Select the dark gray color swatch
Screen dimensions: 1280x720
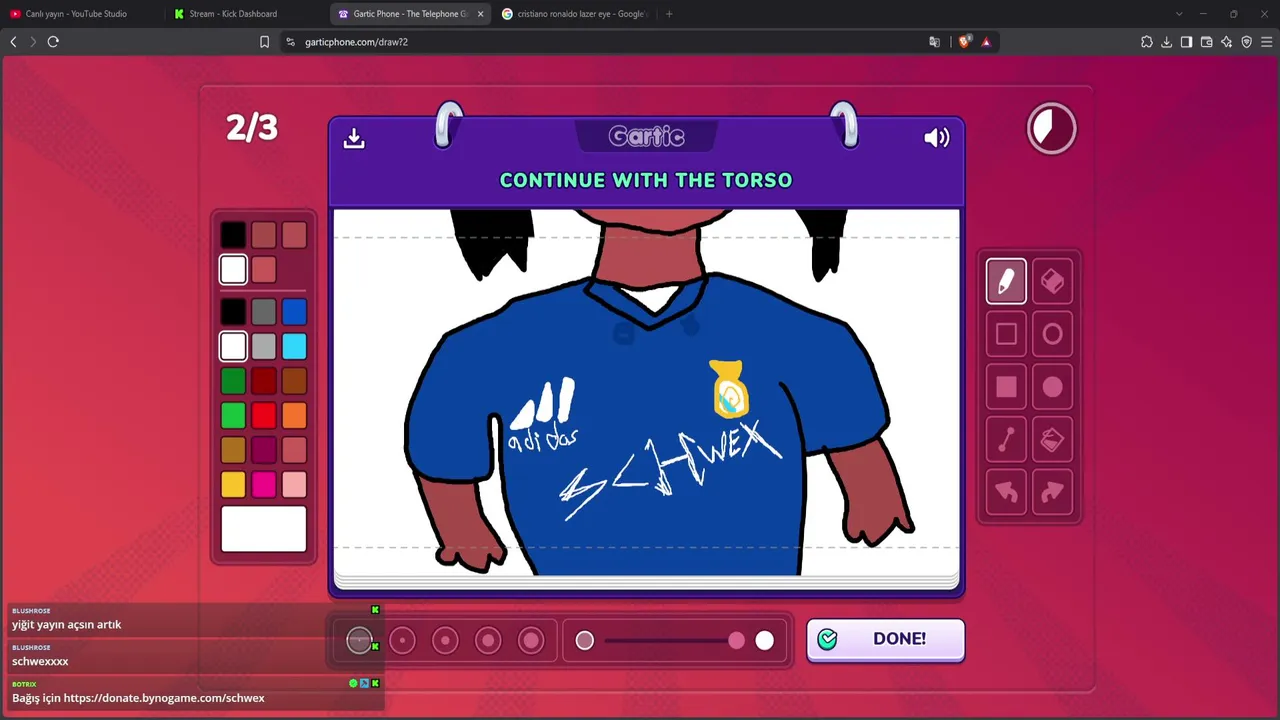(263, 312)
